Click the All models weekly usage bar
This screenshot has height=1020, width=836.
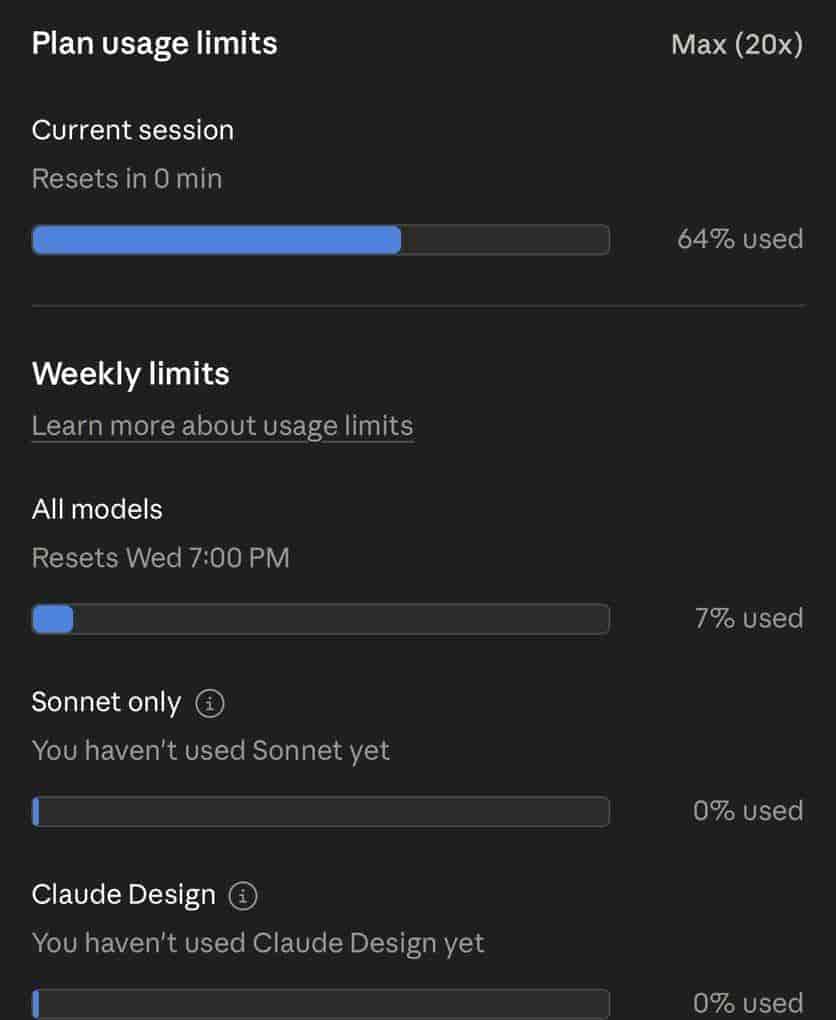tap(320, 619)
